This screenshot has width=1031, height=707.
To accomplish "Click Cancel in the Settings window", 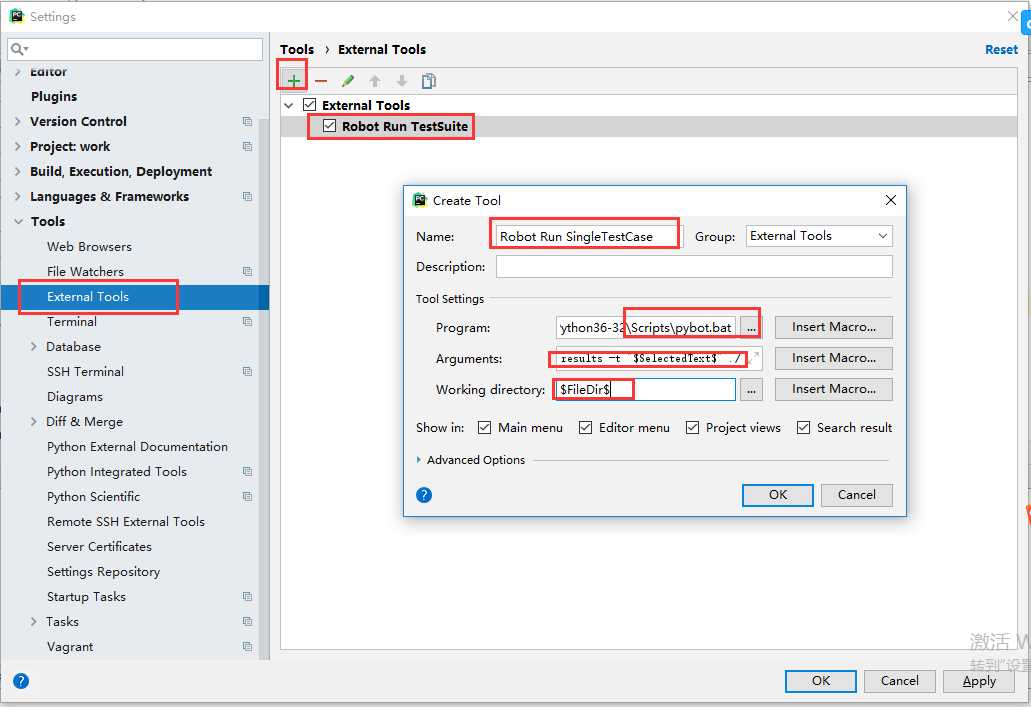I will click(x=899, y=681).
